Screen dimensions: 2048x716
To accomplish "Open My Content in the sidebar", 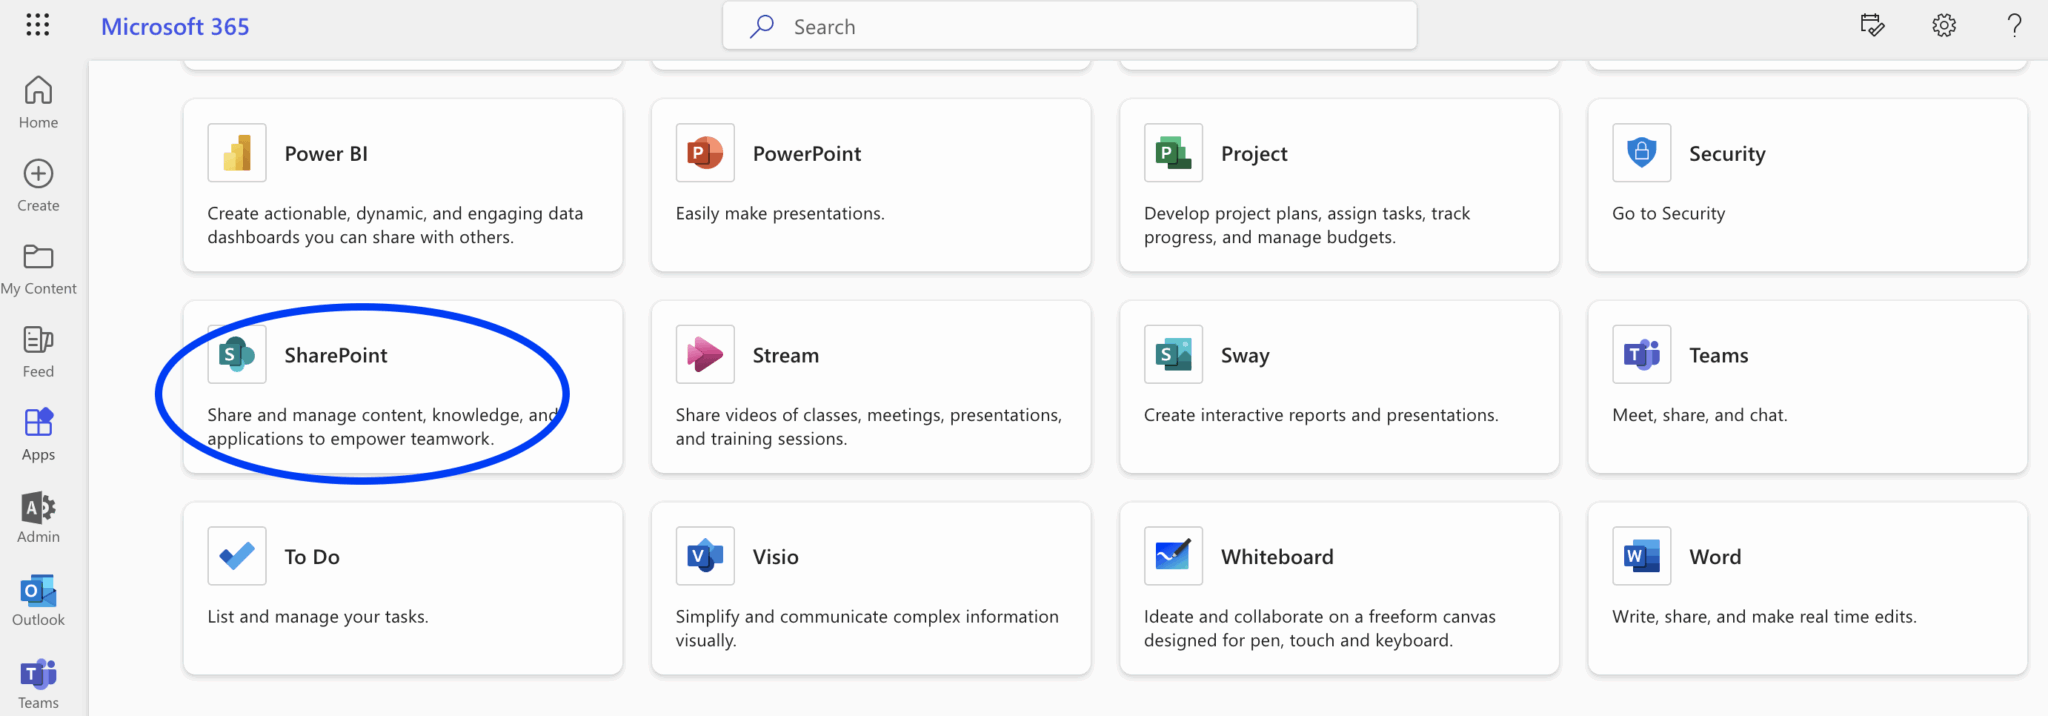I will click(38, 269).
